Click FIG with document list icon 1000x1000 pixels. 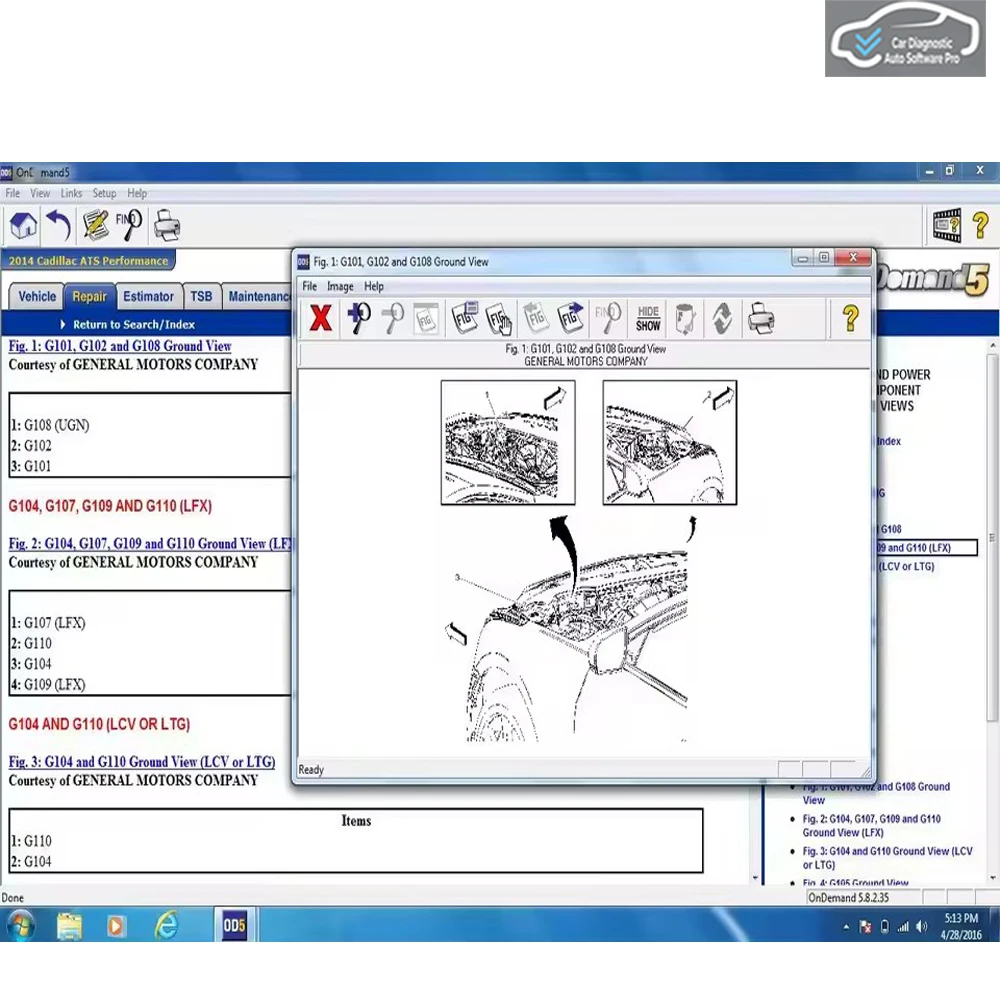tap(464, 318)
